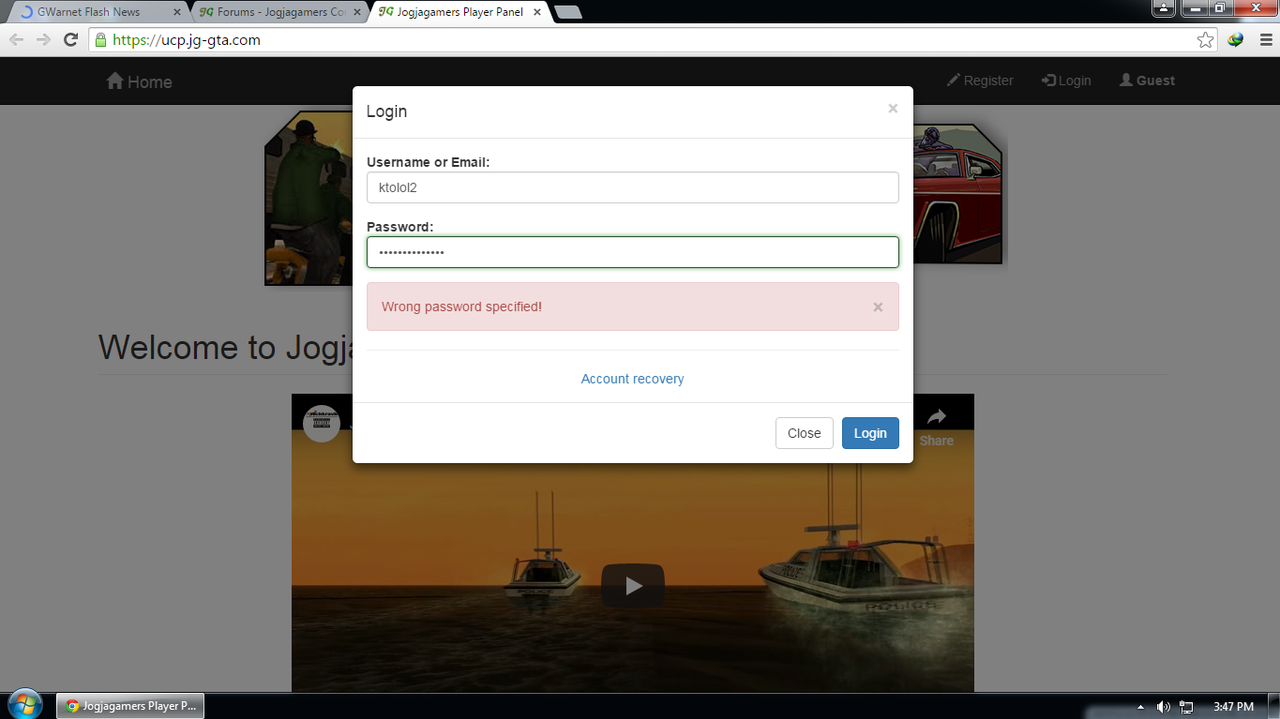The image size is (1280, 719).
Task: Open the Windows Start button
Action: coord(24,704)
